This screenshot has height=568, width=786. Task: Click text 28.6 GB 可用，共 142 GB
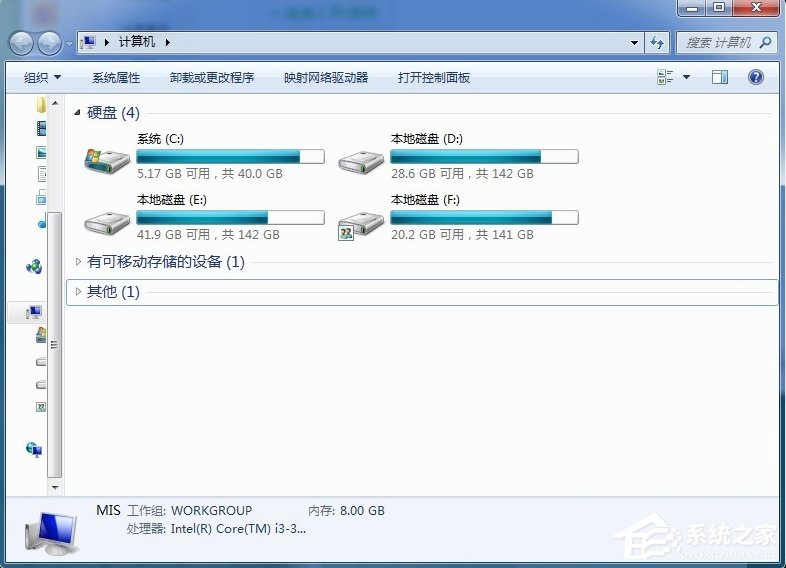(462, 173)
